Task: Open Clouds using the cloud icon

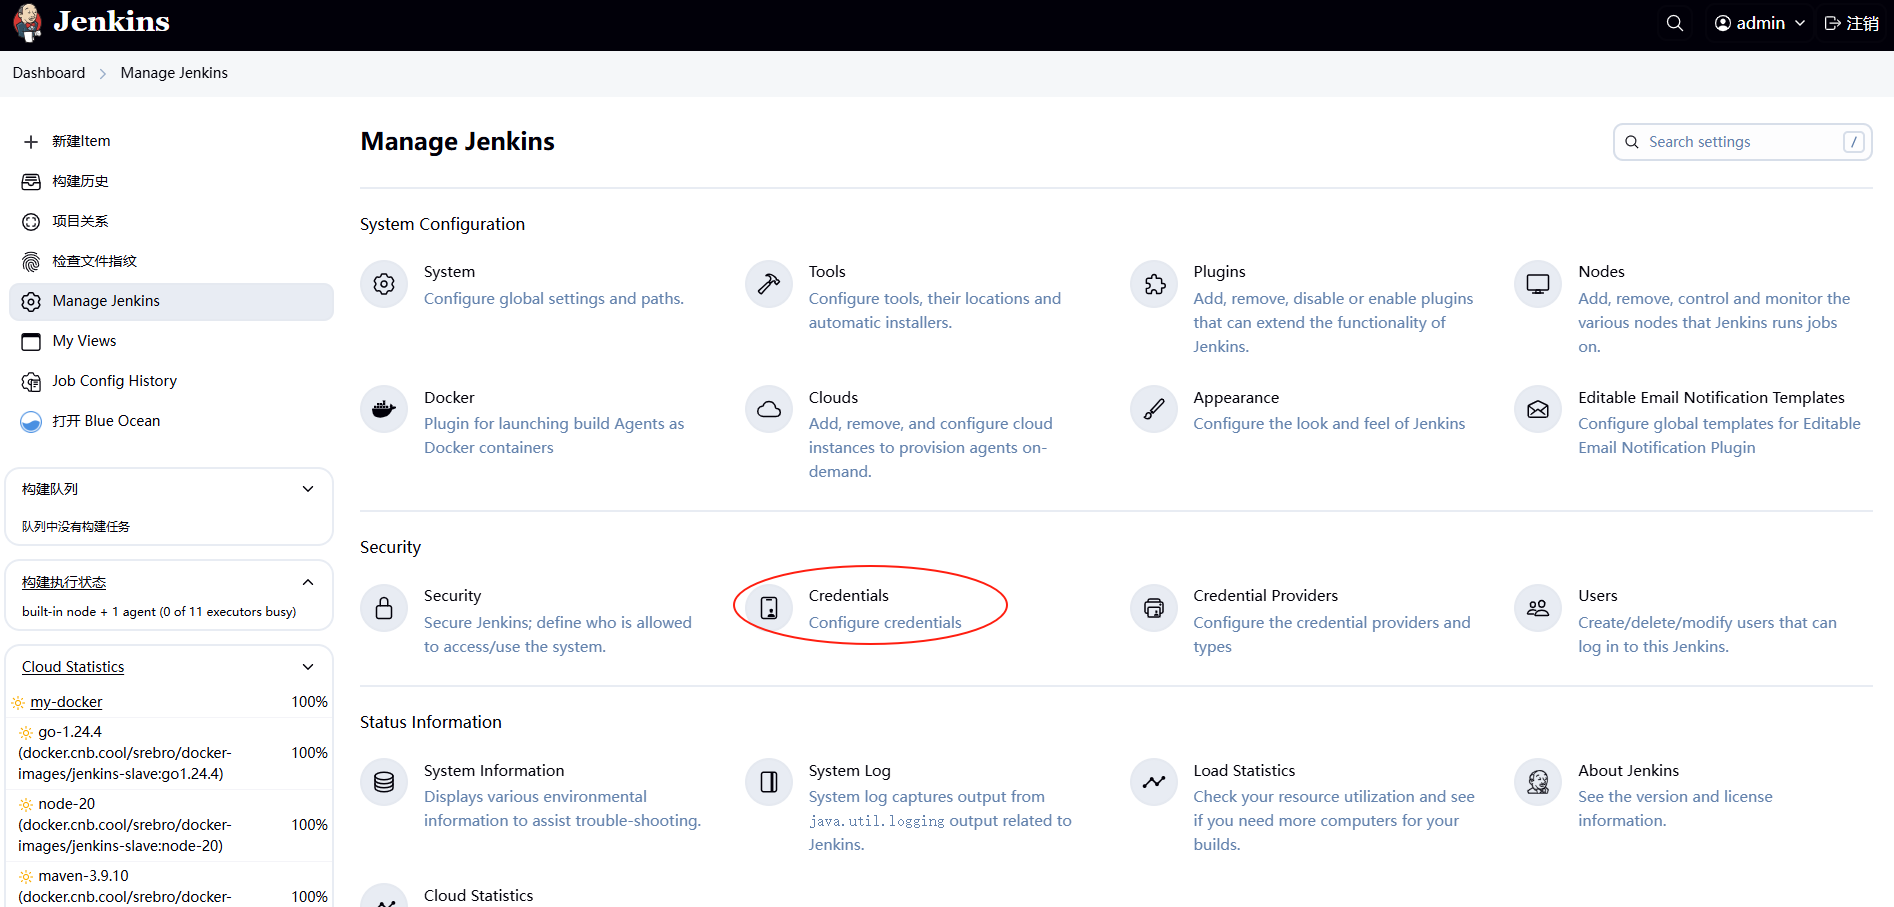Action: [x=769, y=409]
